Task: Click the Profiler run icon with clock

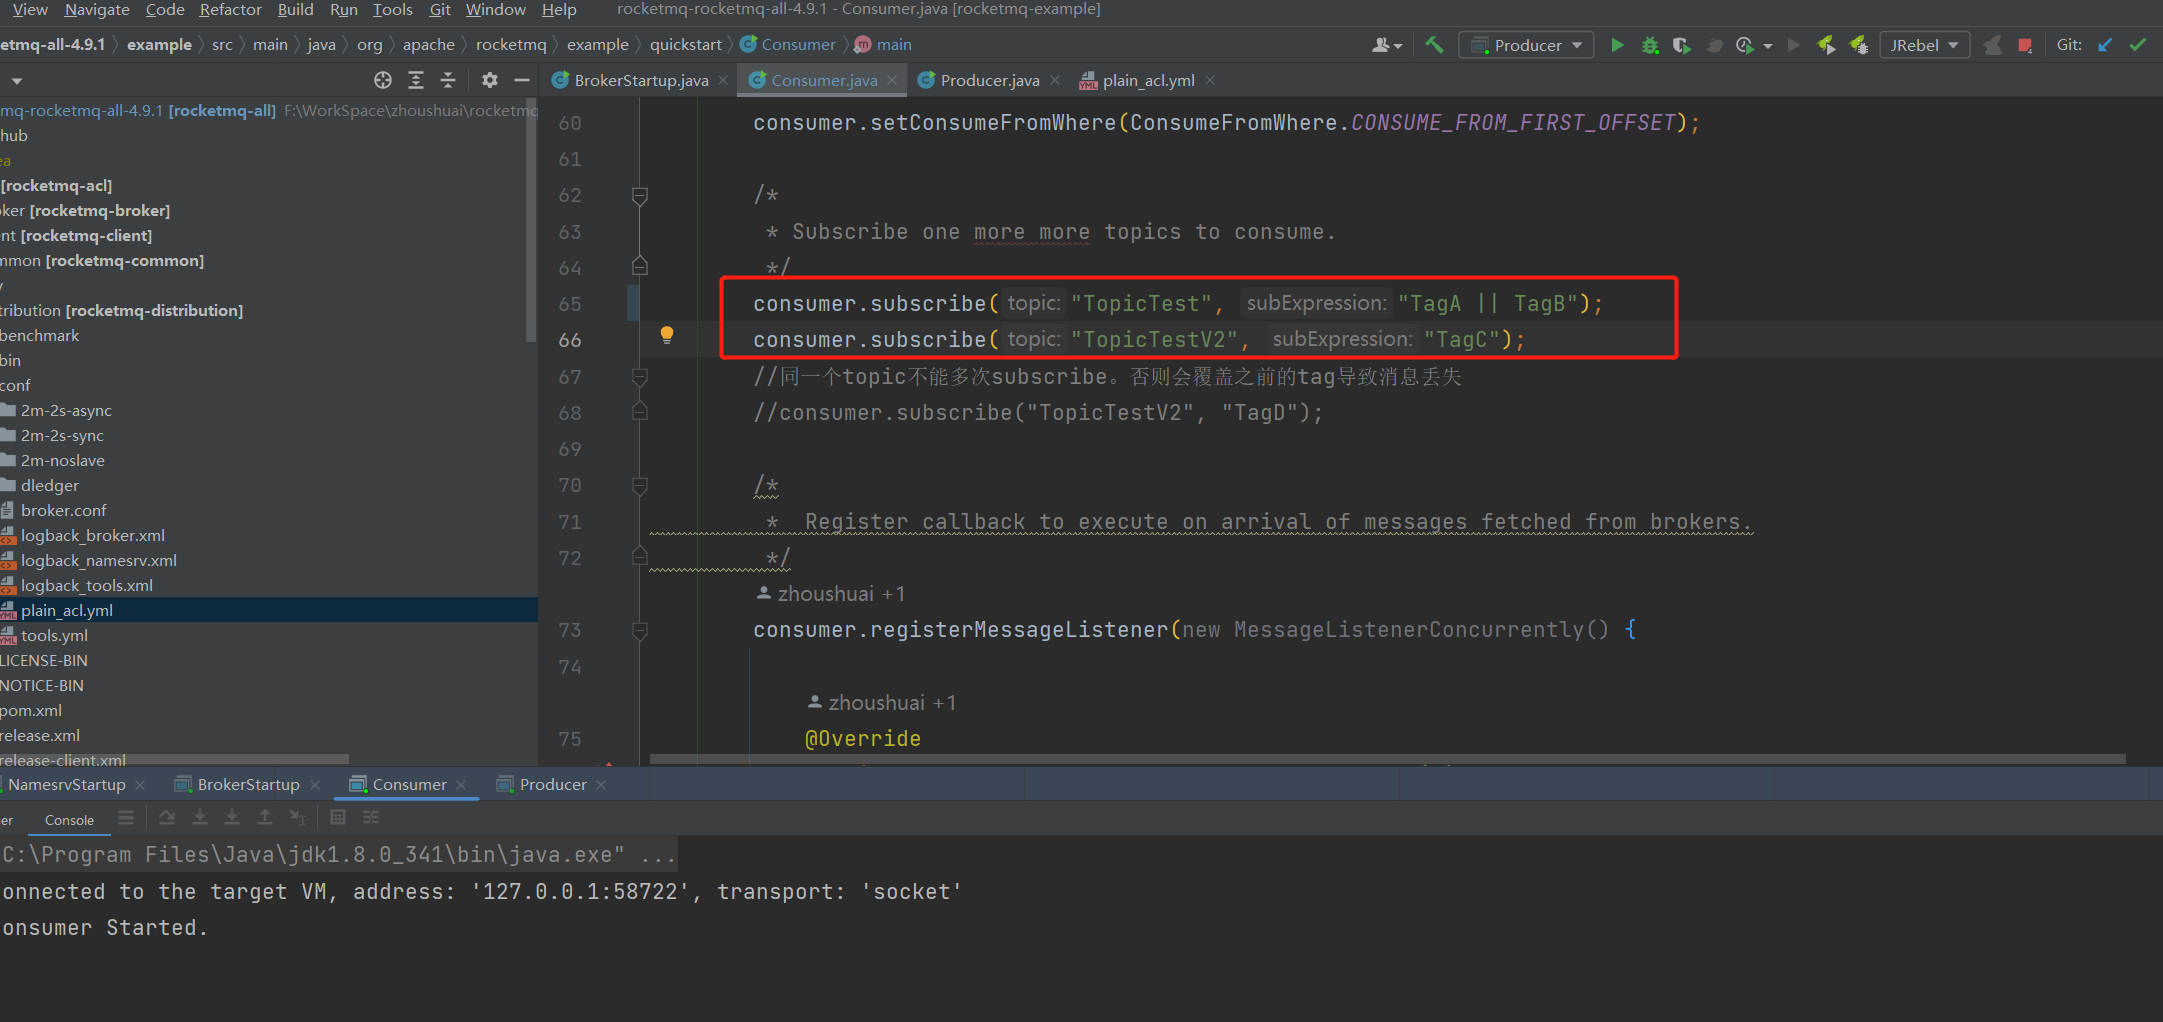Action: [x=1745, y=45]
